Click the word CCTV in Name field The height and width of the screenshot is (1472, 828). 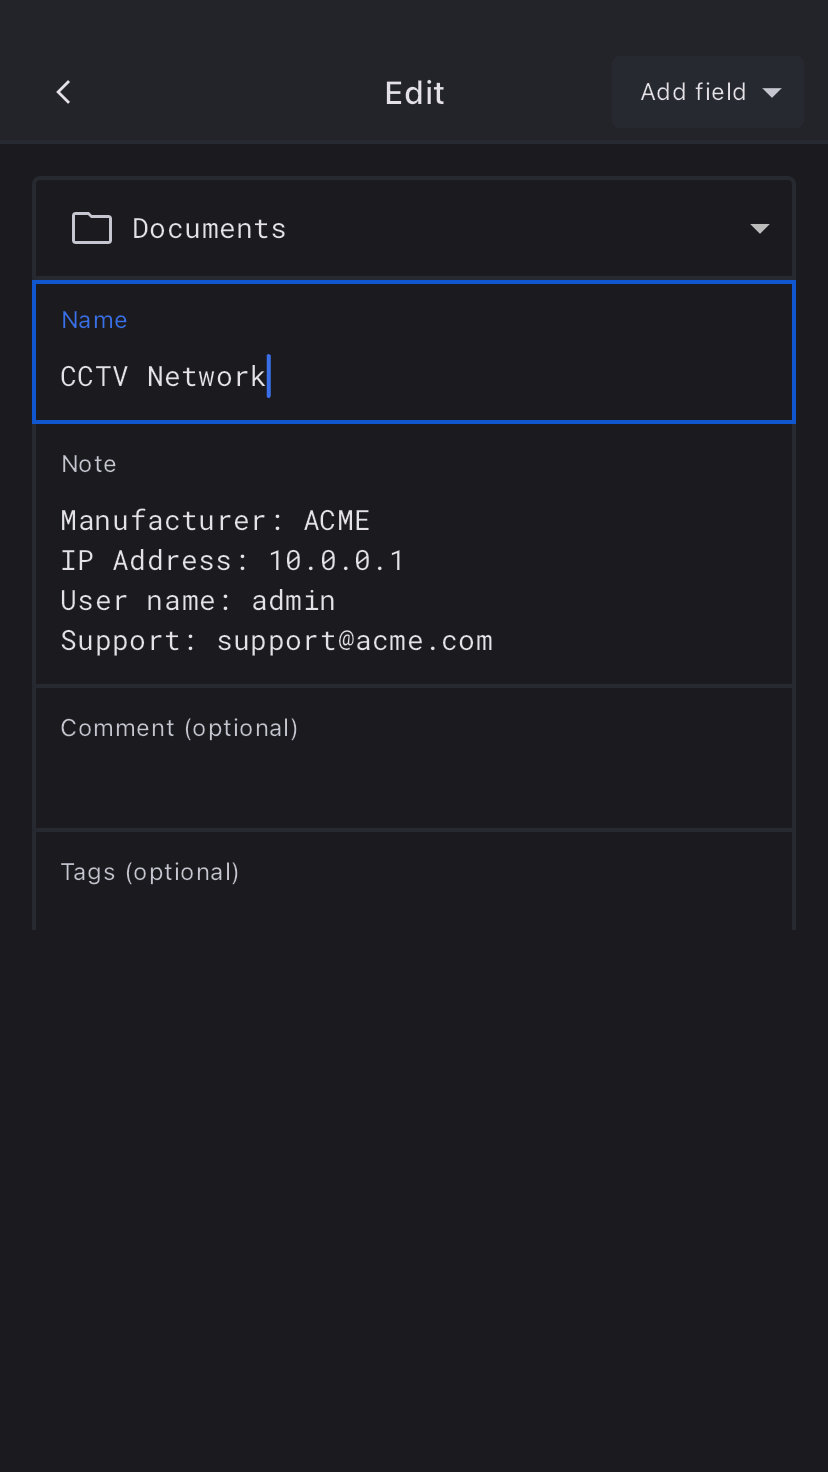94,377
